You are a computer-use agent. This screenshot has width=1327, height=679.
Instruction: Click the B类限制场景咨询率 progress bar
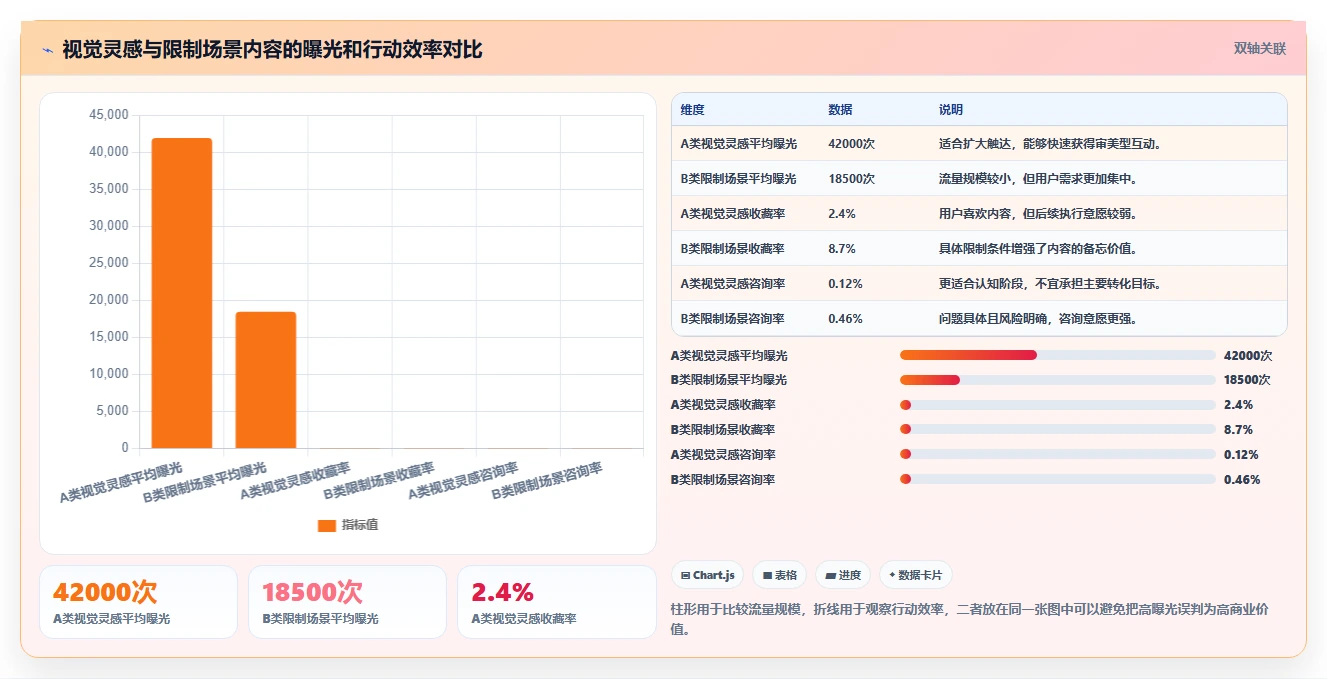coord(1058,480)
